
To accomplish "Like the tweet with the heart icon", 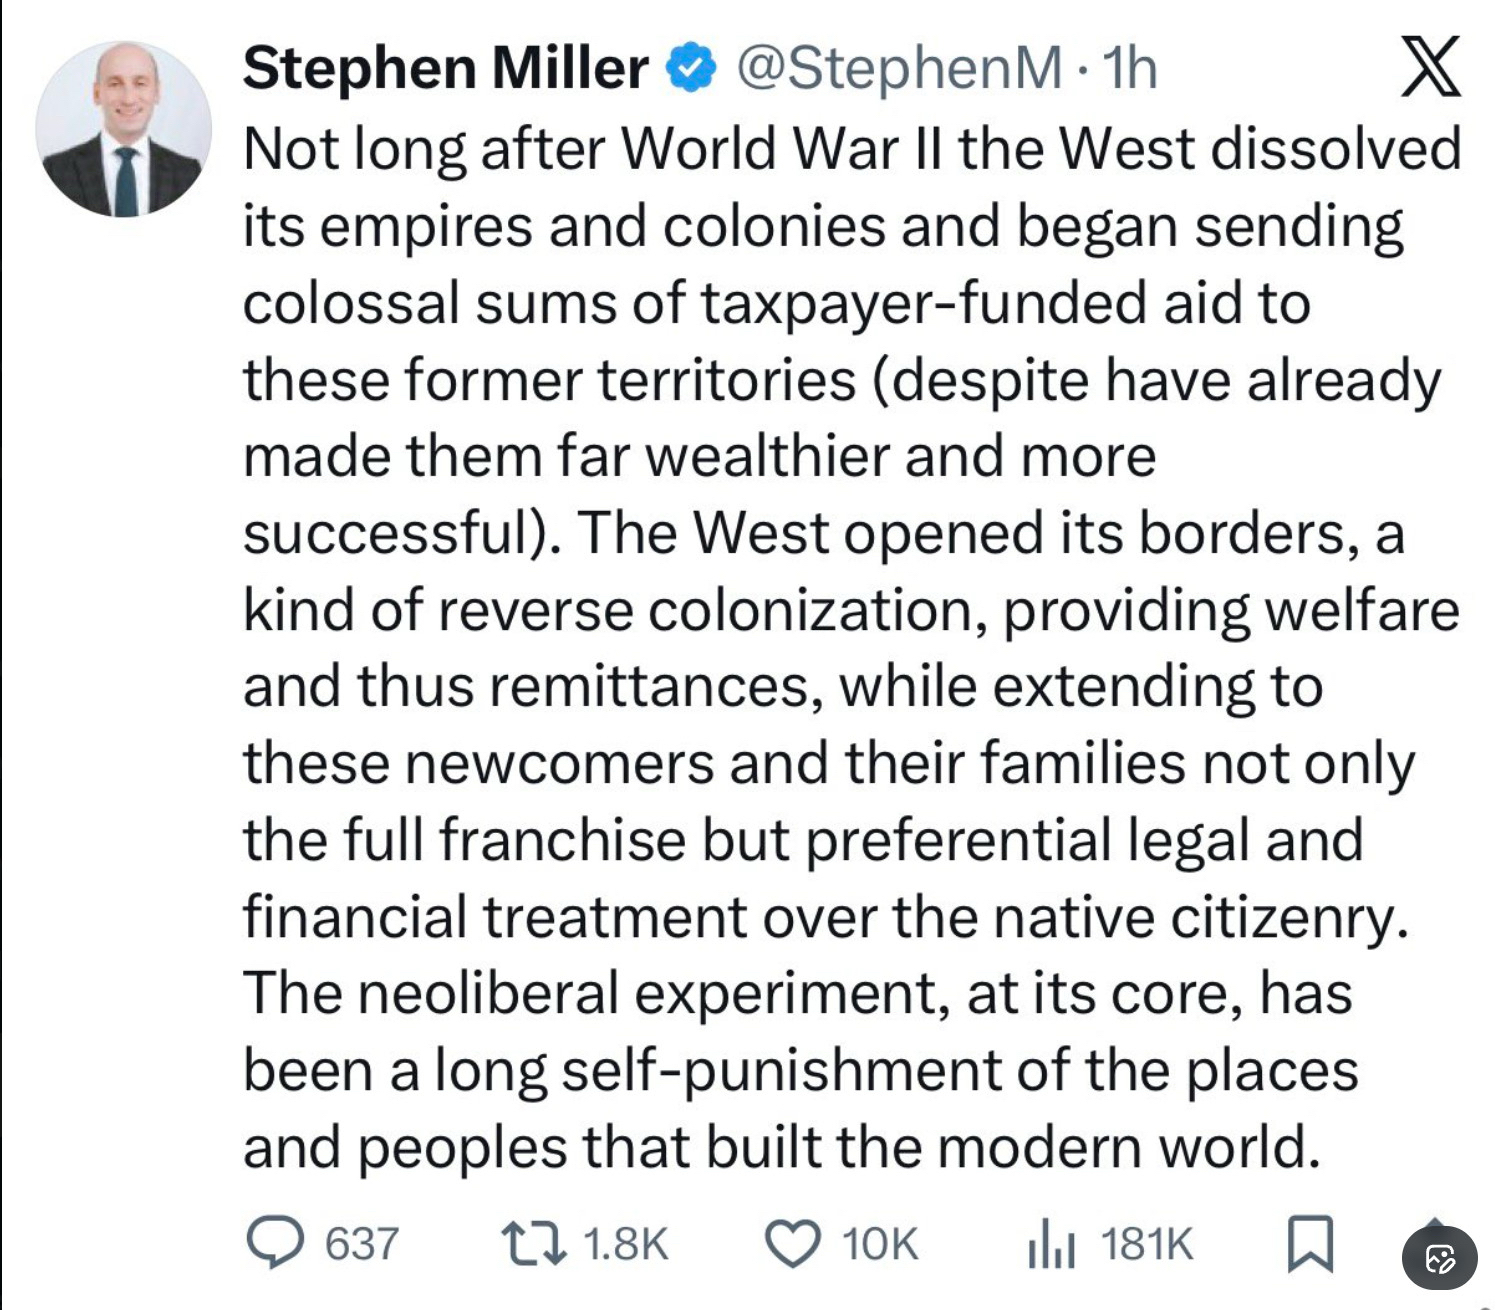I will [790, 1243].
